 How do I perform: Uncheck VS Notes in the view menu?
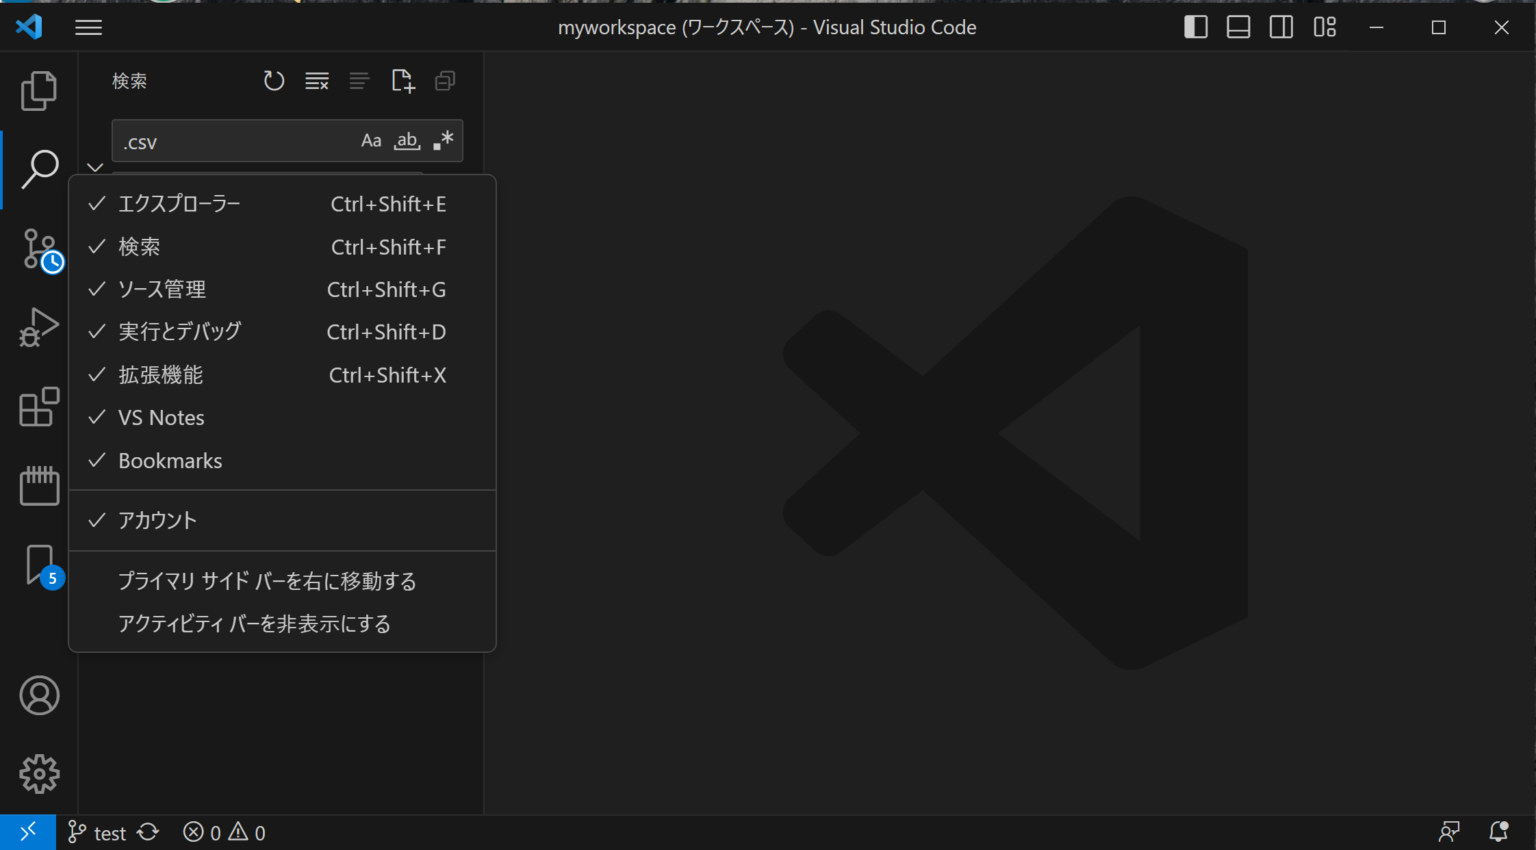tap(161, 417)
